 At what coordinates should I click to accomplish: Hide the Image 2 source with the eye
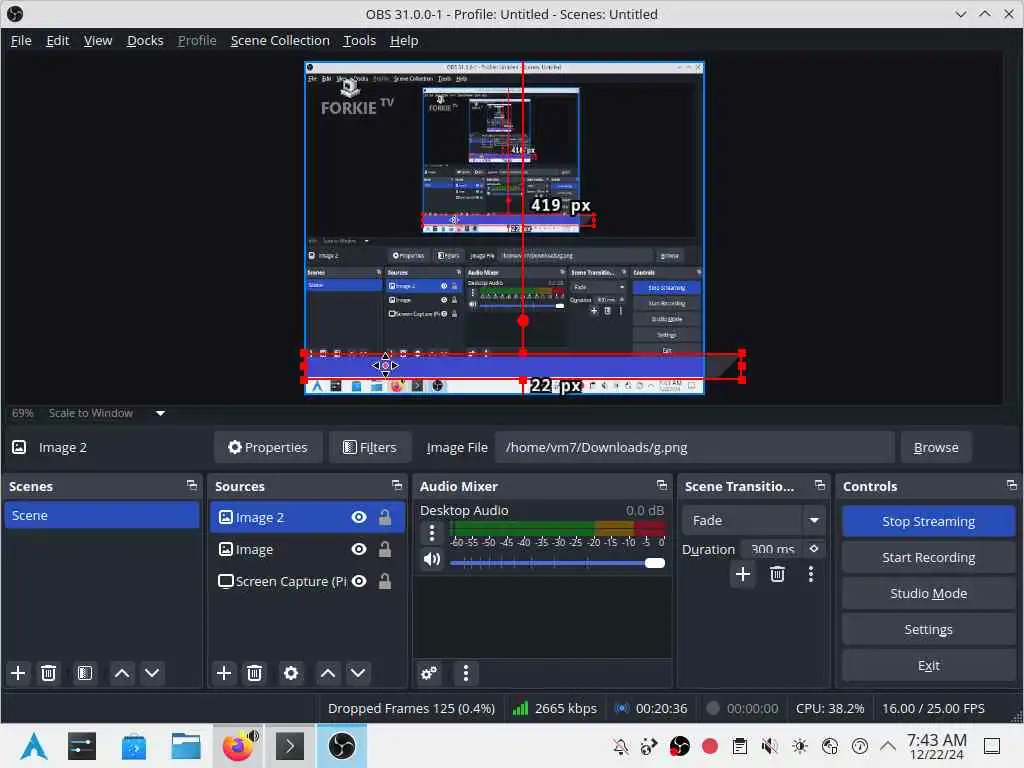point(359,517)
